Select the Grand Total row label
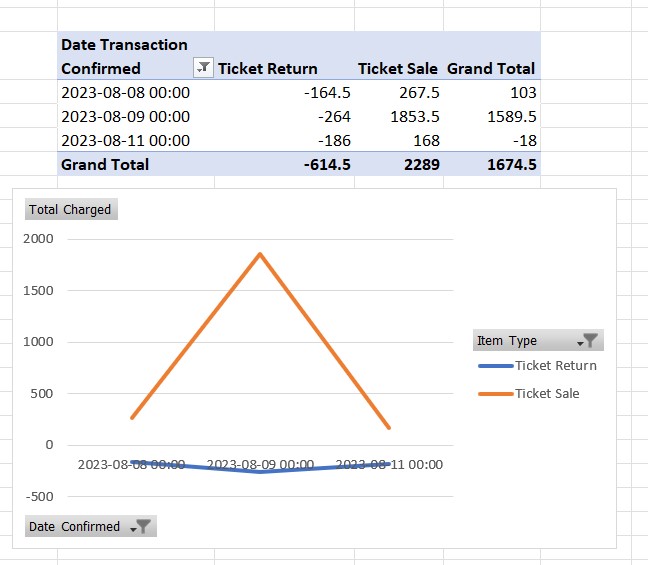This screenshot has width=648, height=565. point(105,164)
